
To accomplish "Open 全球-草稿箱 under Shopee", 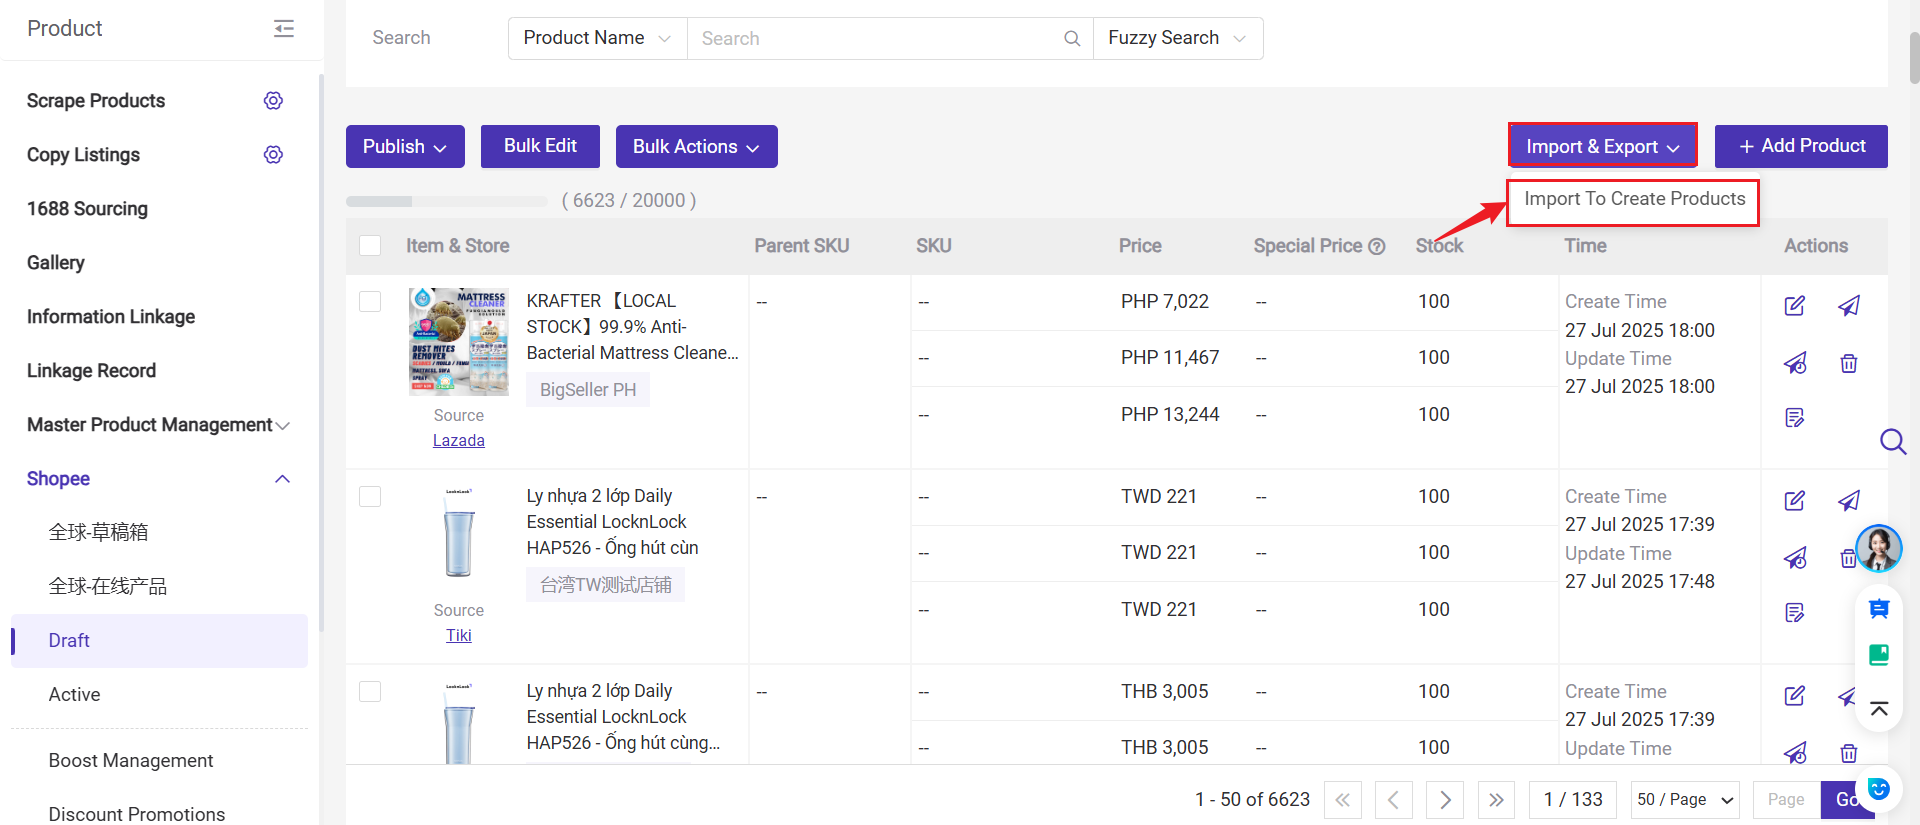I will coord(98,532).
